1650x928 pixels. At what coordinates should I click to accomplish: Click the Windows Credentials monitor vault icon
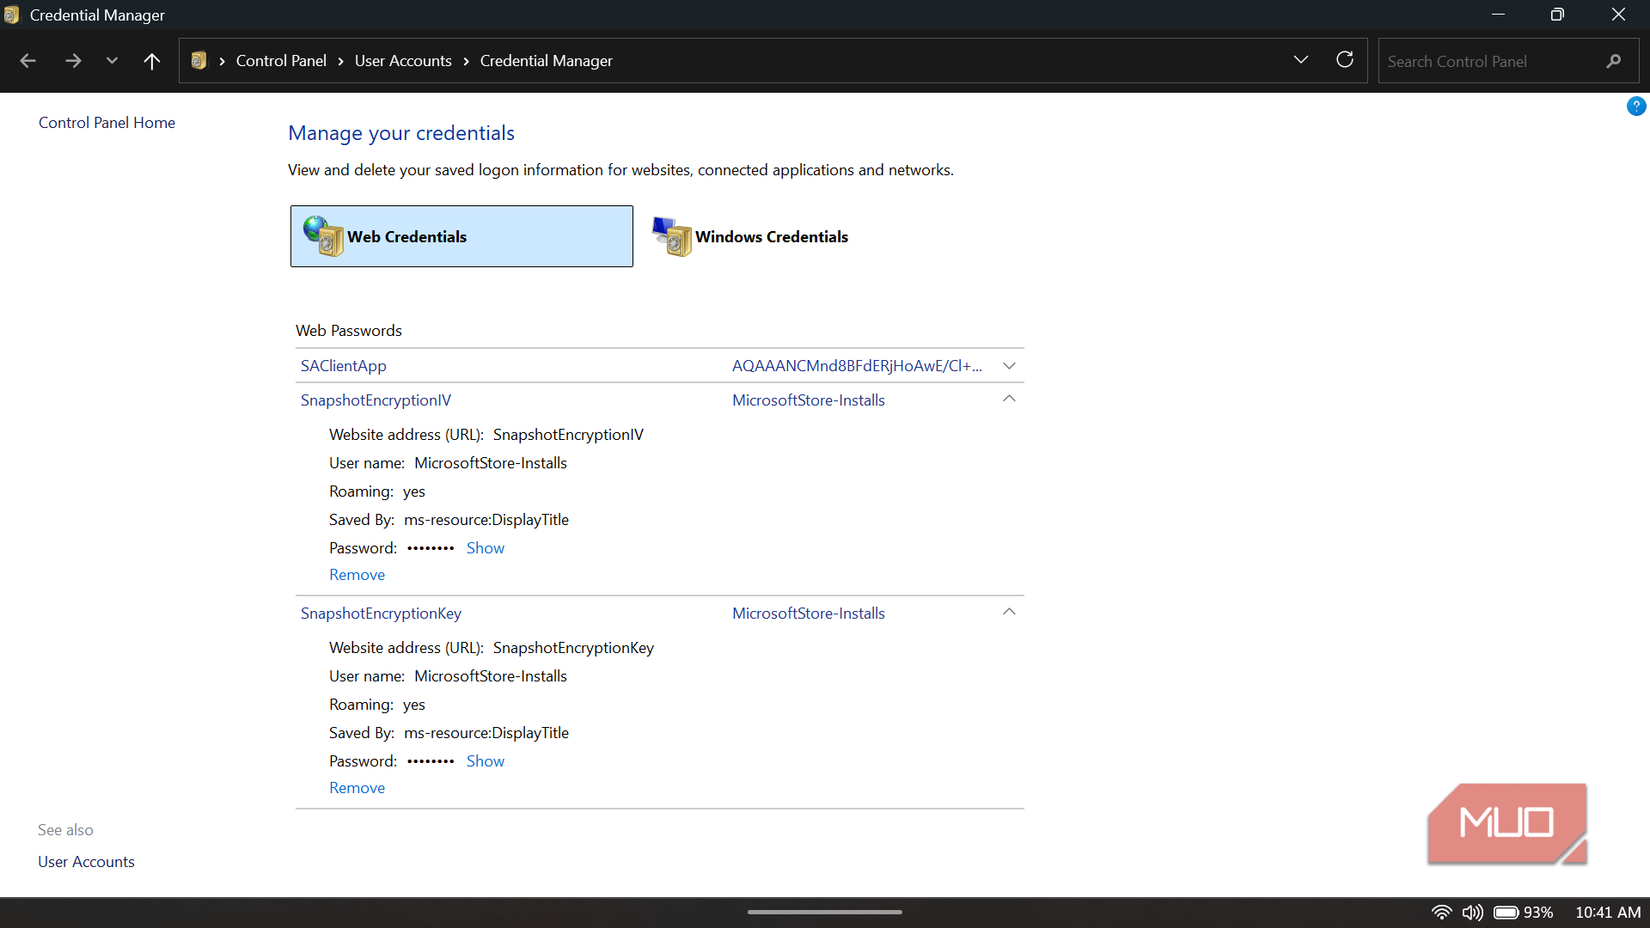[672, 236]
